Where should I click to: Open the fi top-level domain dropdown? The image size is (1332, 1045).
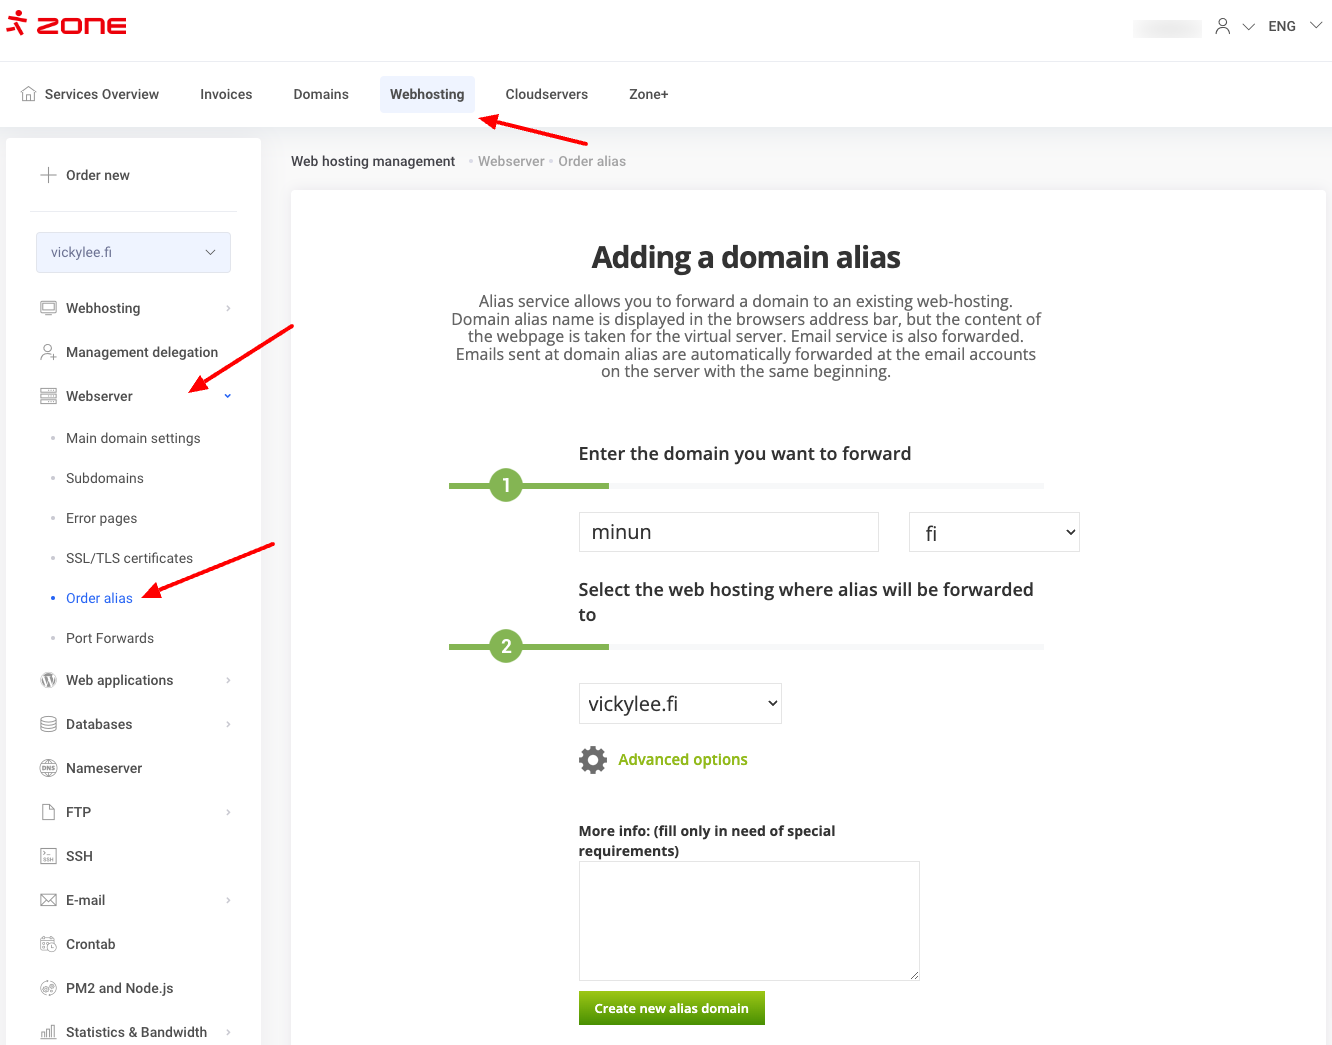pos(994,533)
